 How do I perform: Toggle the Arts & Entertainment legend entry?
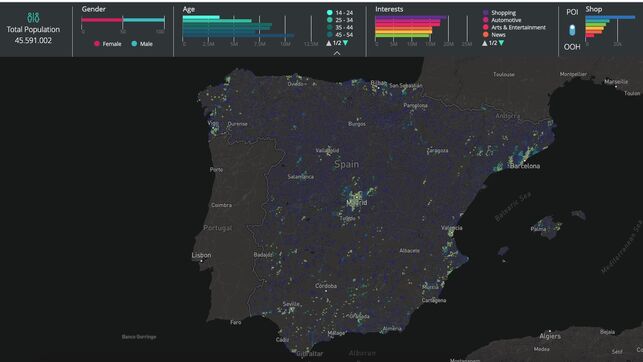[x=514, y=27]
